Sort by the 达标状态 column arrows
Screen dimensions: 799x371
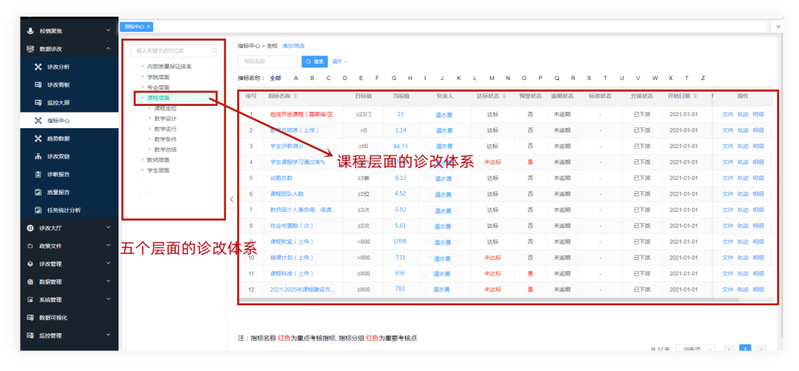click(x=504, y=96)
